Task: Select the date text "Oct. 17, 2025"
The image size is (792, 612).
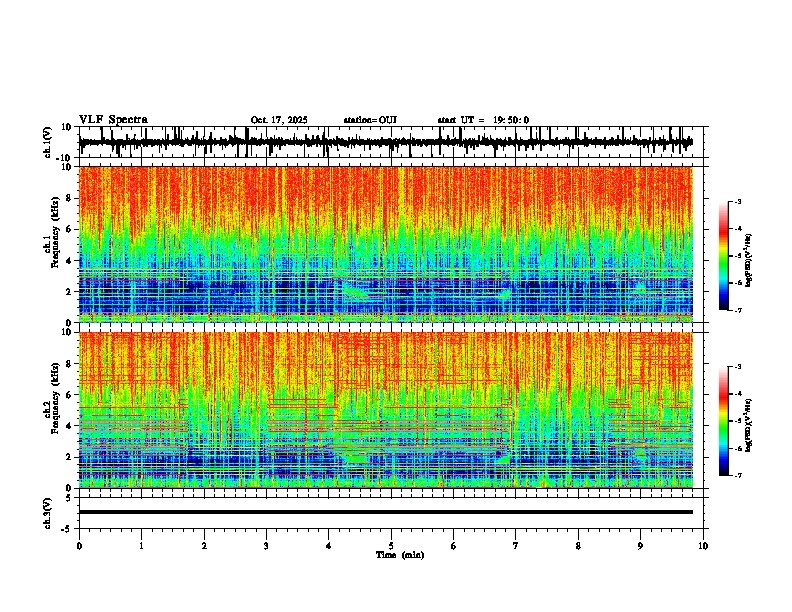Action: pos(279,120)
